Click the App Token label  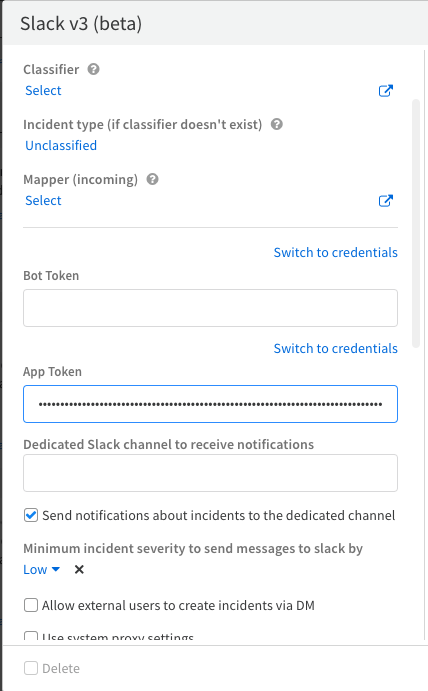coord(52,372)
